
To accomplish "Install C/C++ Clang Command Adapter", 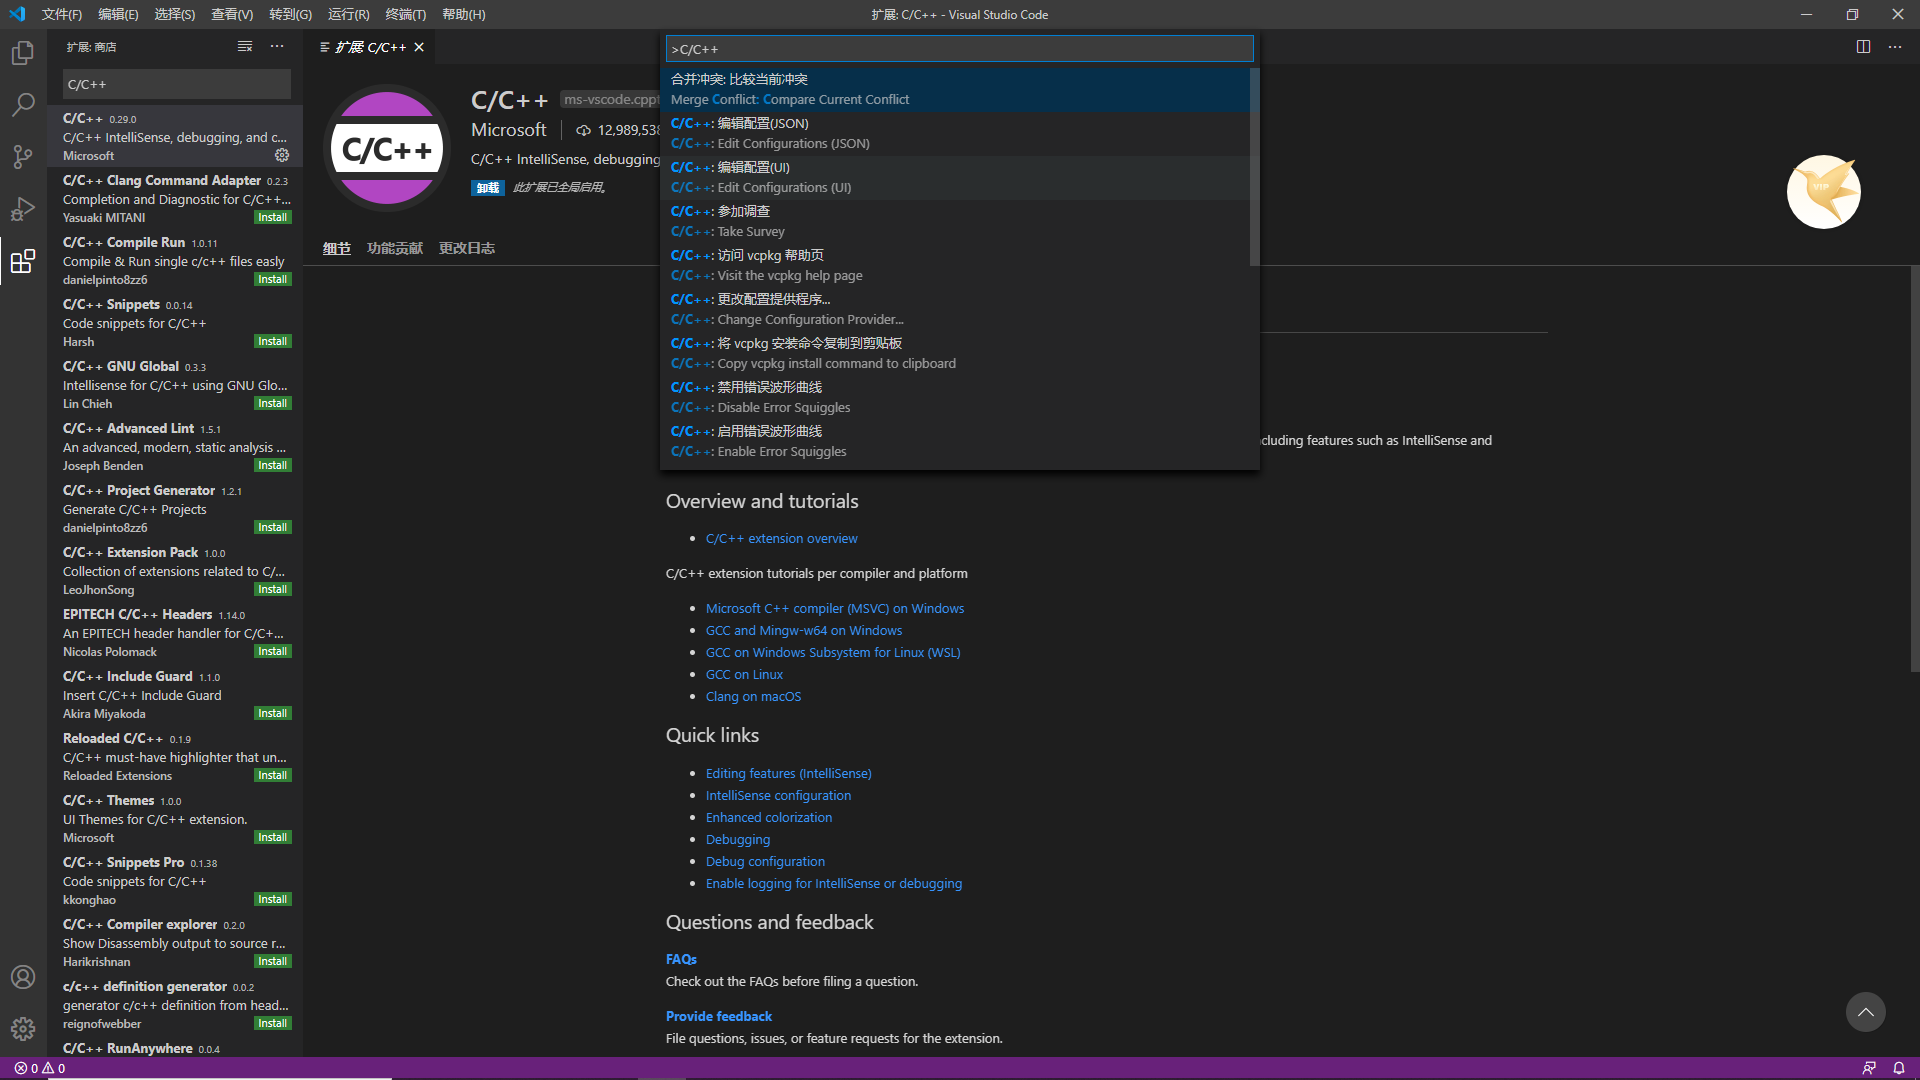I will coord(272,217).
